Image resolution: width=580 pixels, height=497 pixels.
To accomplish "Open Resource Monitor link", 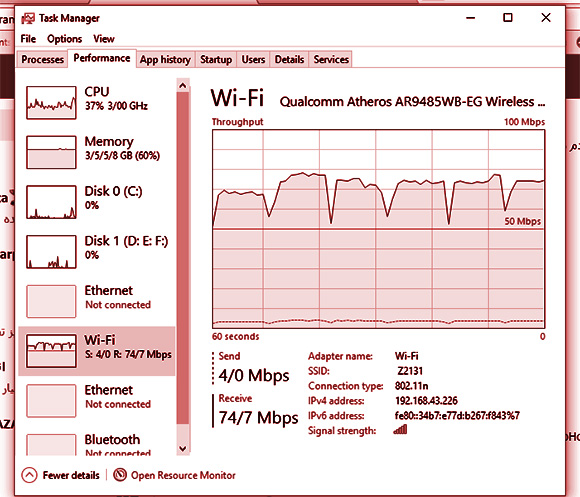I will (174, 475).
